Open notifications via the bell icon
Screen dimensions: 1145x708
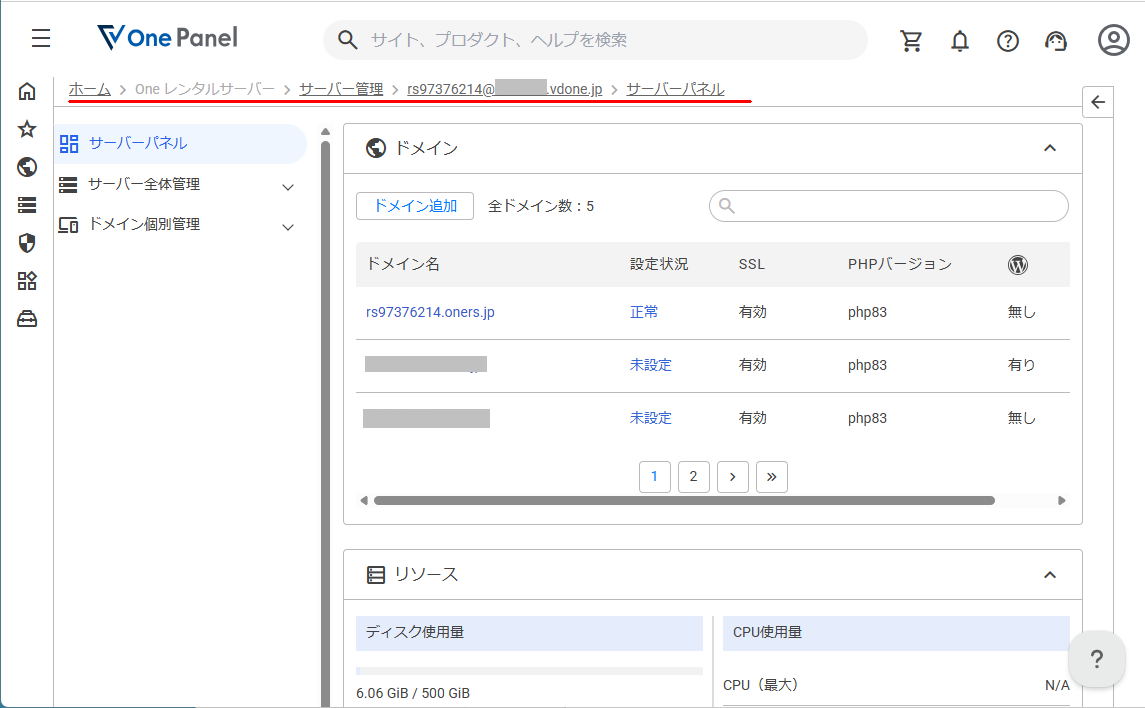point(959,40)
